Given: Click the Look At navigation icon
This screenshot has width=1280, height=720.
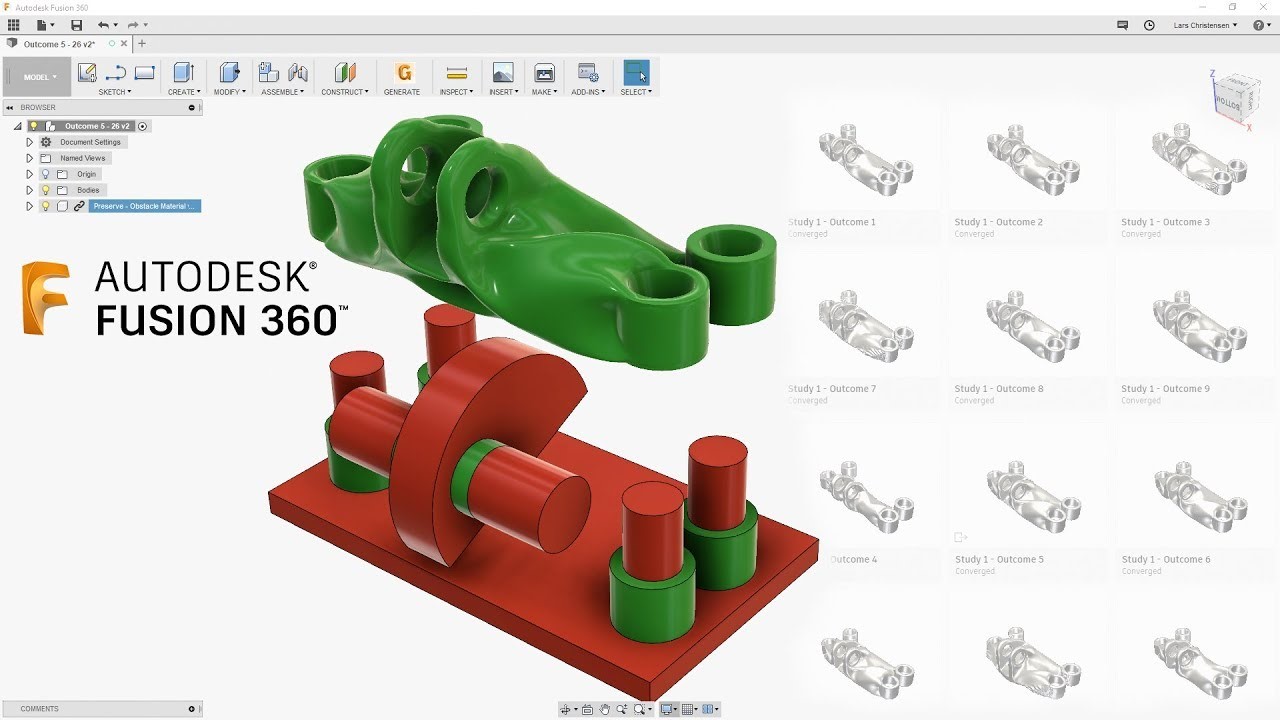Looking at the screenshot, I should click(x=587, y=709).
